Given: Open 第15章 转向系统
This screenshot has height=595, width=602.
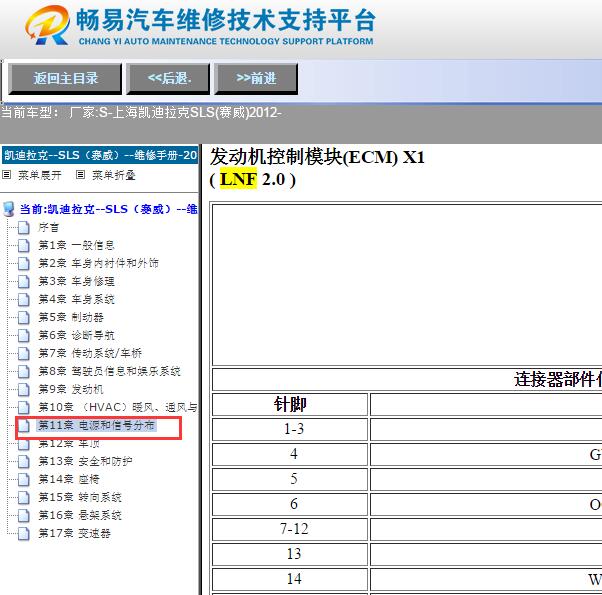Looking at the screenshot, I should [x=79, y=497].
